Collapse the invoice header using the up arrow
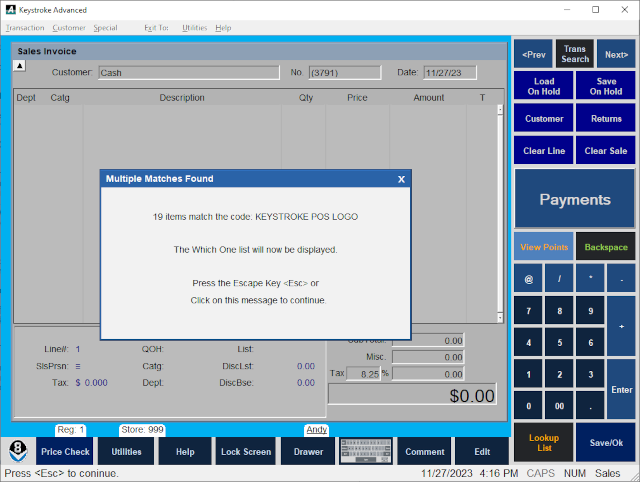Image resolution: width=640 pixels, height=482 pixels. 19,66
